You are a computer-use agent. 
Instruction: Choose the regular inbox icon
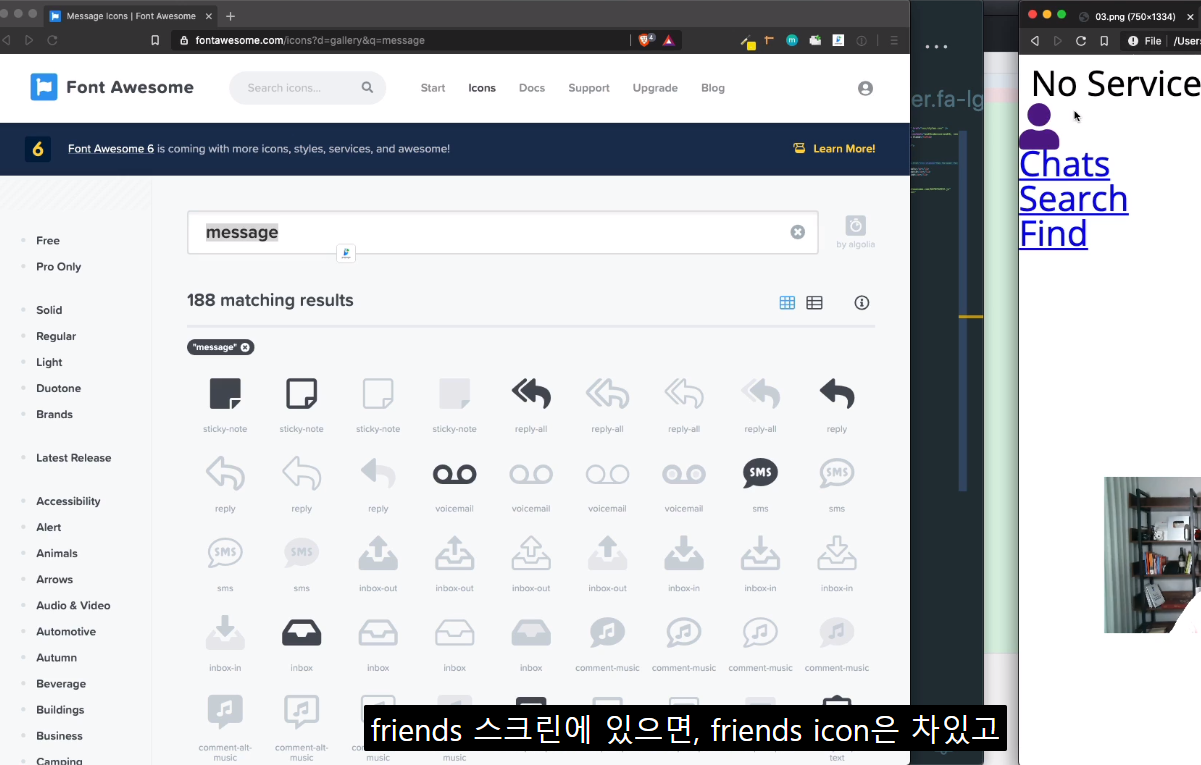(378, 633)
